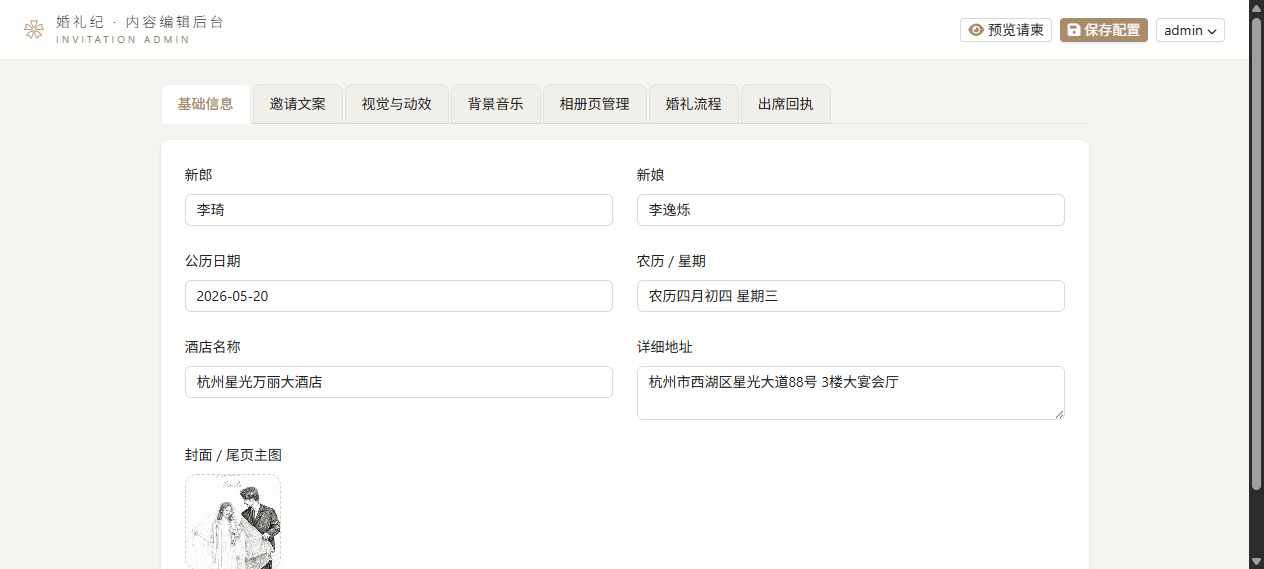This screenshot has height=569, width=1264.
Task: Click inside the 详细地址 textarea
Action: 851,393
